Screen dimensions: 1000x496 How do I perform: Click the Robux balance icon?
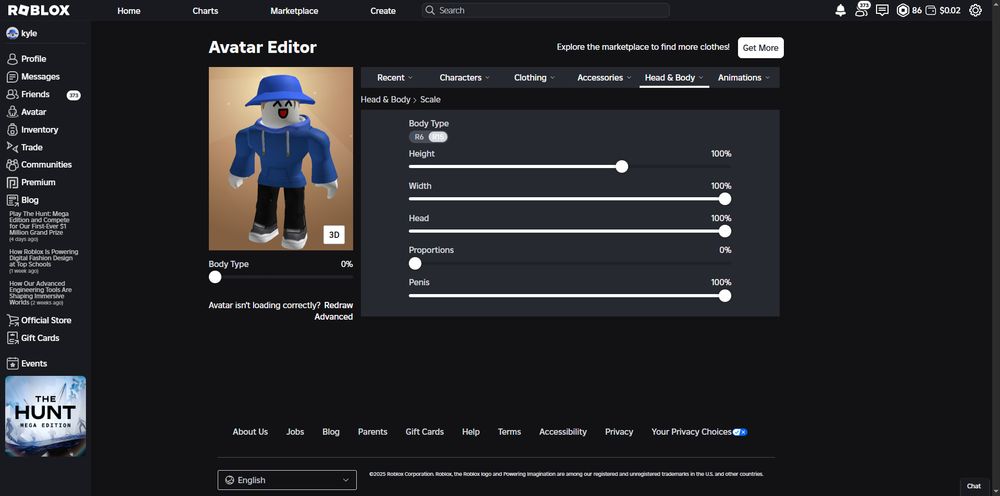coord(902,10)
